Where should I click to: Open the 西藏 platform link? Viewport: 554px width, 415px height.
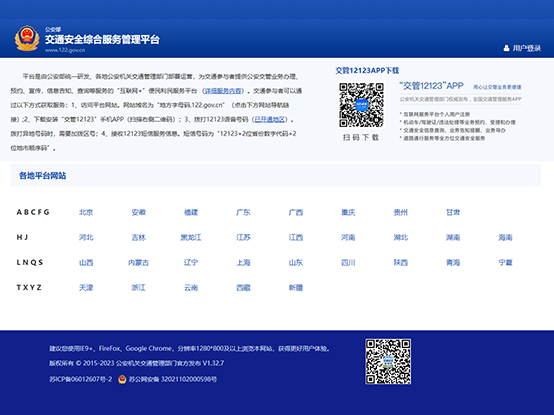(x=243, y=287)
